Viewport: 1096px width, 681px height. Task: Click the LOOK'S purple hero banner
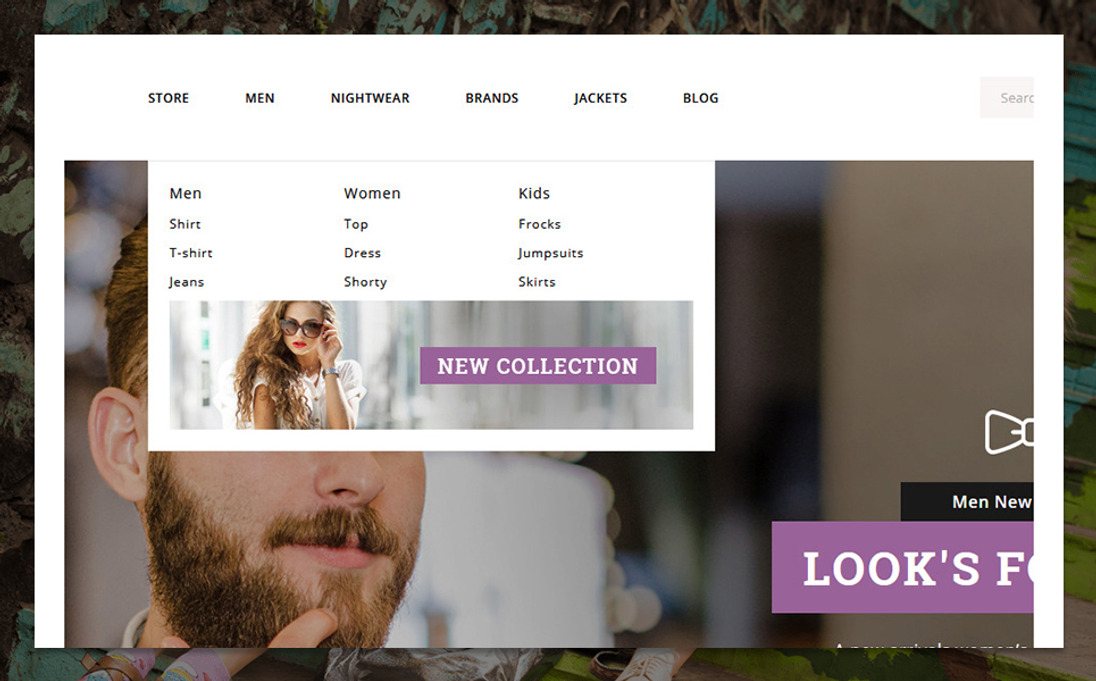click(902, 567)
